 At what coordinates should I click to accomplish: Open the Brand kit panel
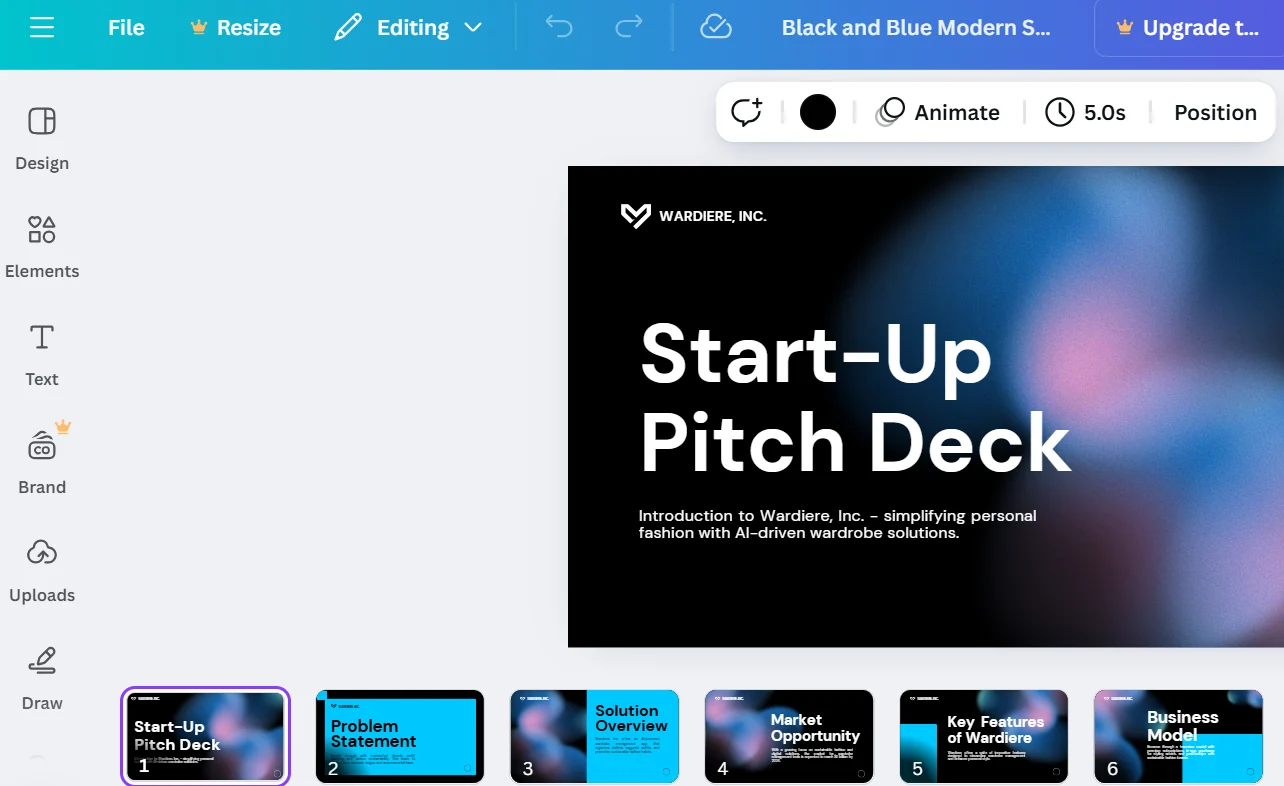coord(42,461)
